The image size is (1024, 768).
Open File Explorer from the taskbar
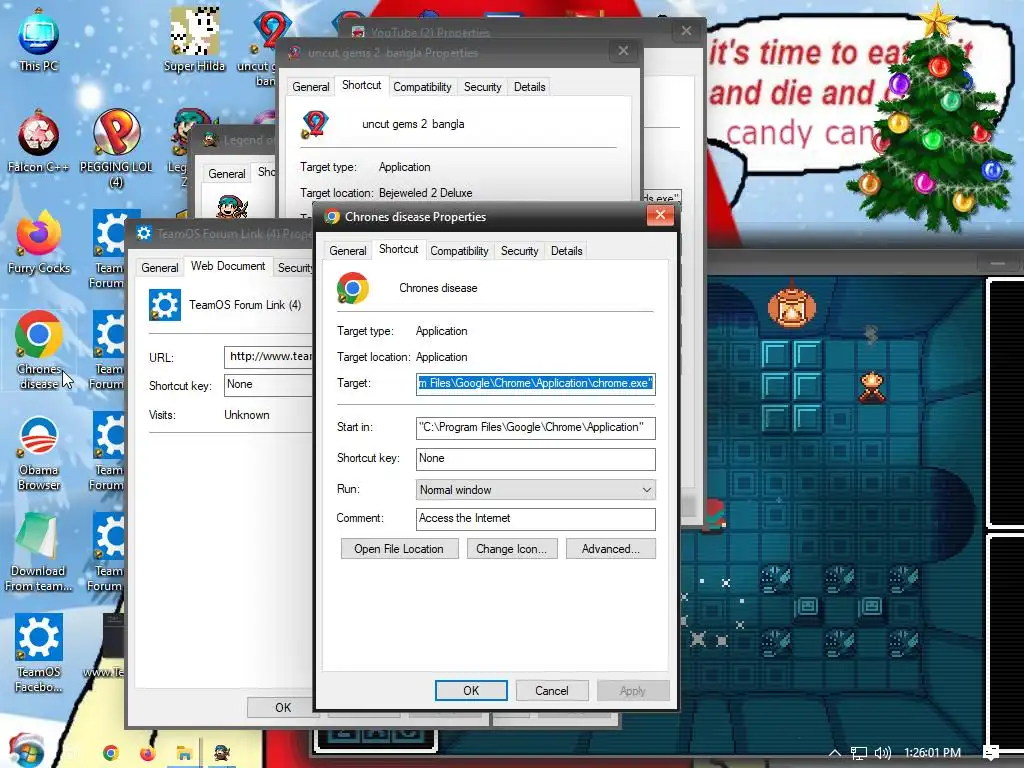coord(184,753)
